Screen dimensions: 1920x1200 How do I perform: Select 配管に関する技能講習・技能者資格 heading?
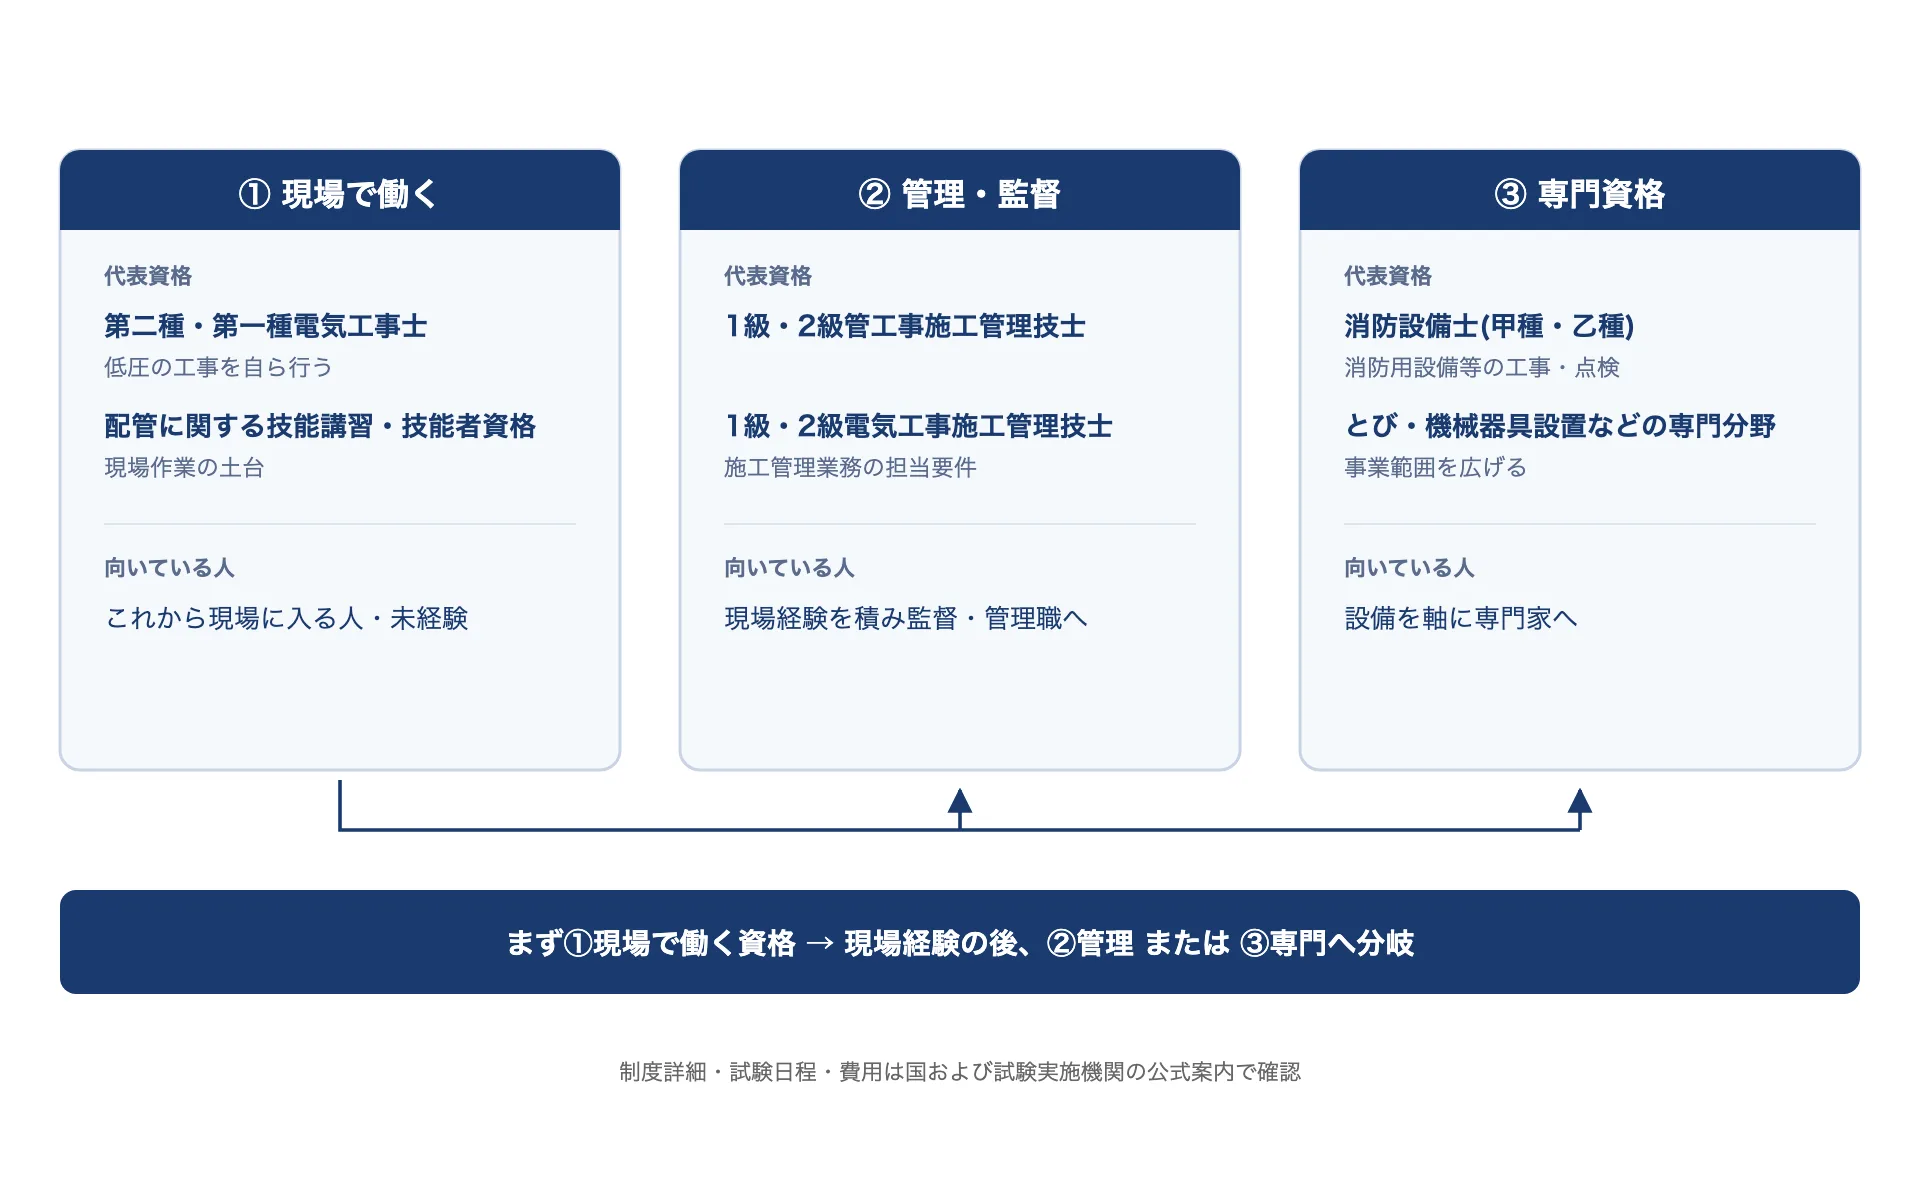320,426
